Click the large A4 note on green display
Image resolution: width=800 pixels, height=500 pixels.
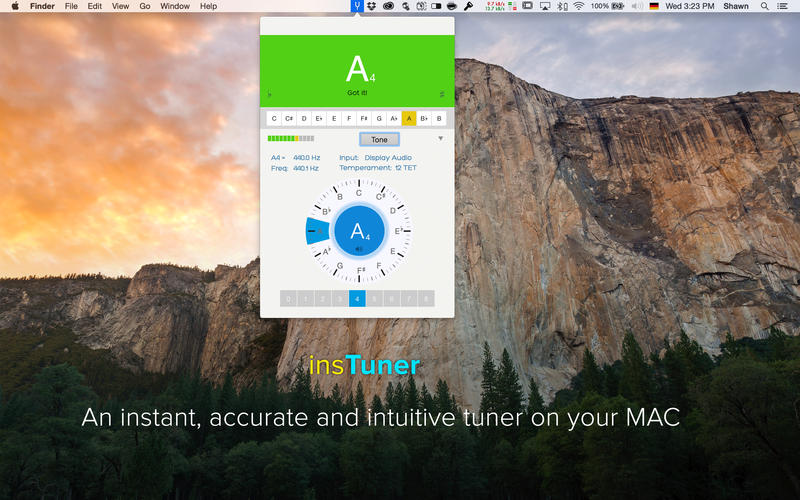pos(360,69)
